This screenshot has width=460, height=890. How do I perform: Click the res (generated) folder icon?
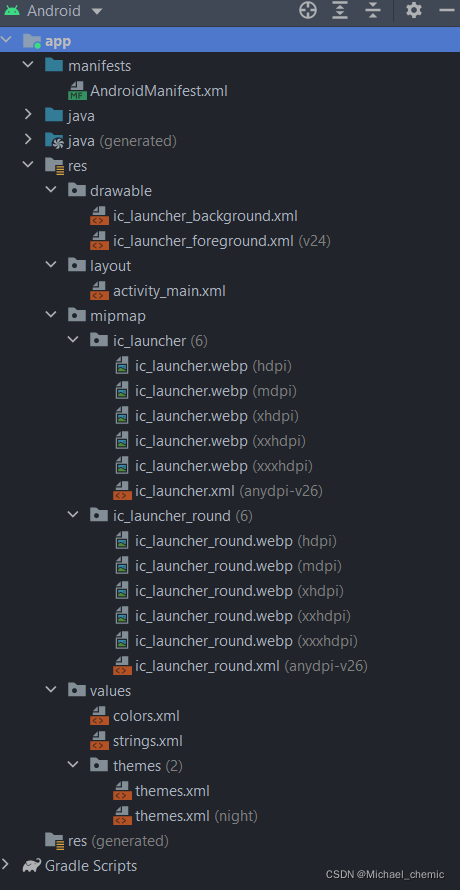[x=54, y=840]
